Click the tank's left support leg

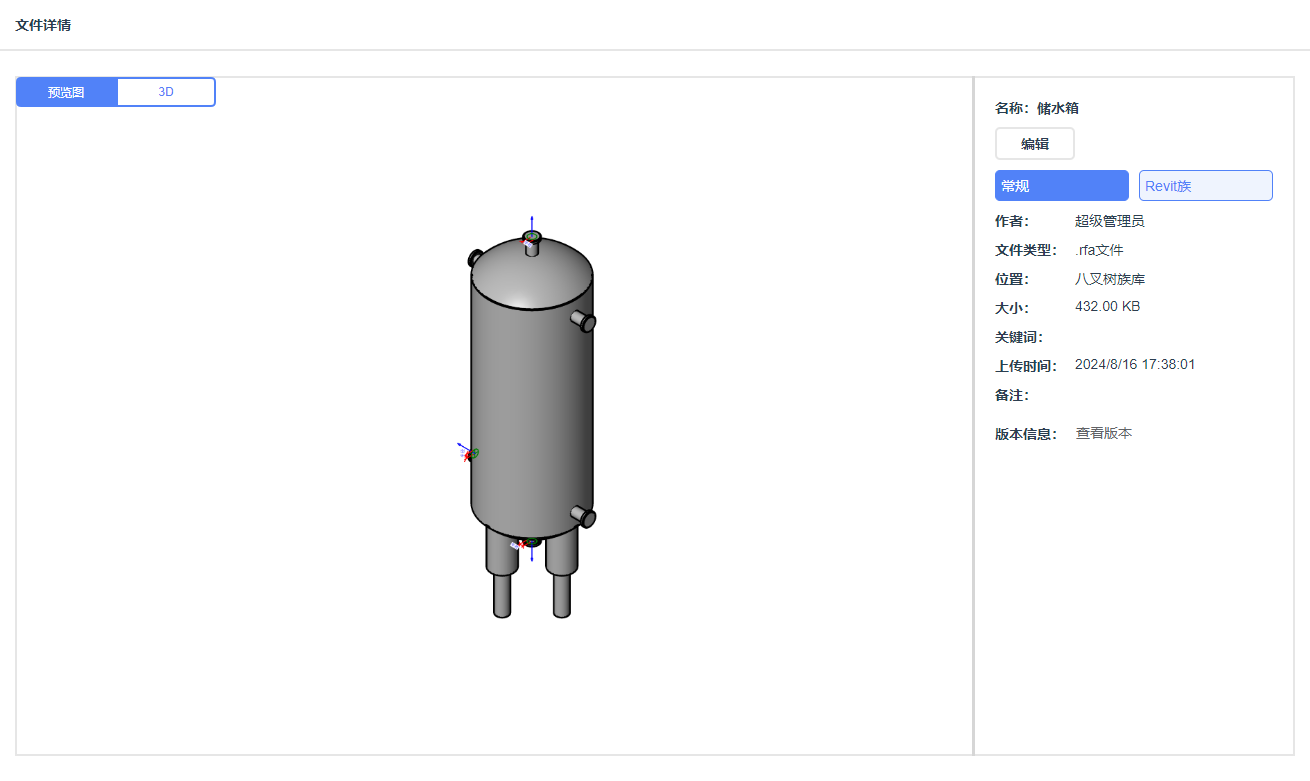tap(502, 580)
